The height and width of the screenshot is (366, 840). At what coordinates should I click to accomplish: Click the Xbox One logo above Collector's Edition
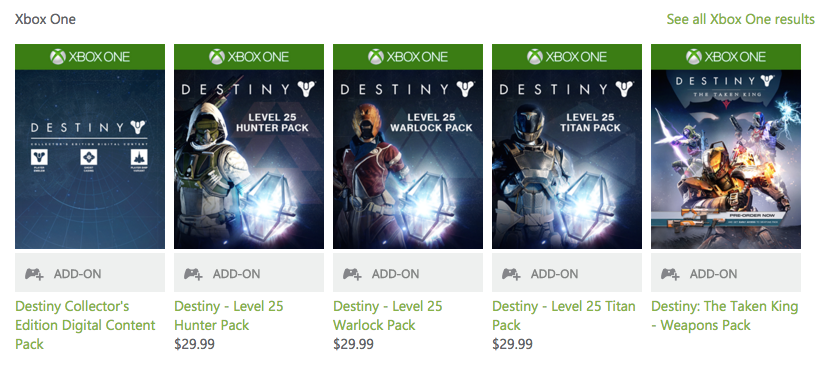90,57
